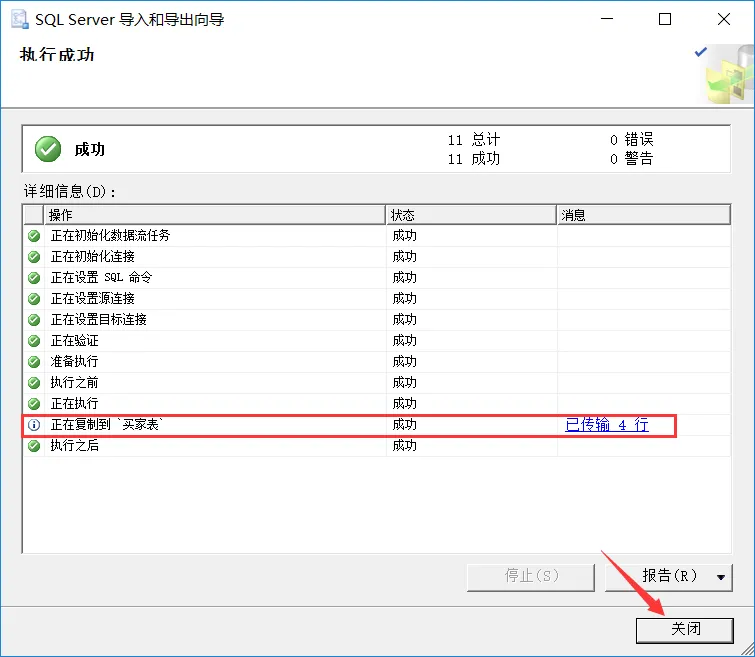Click the 成功 status of 正在验证 row

[404, 341]
